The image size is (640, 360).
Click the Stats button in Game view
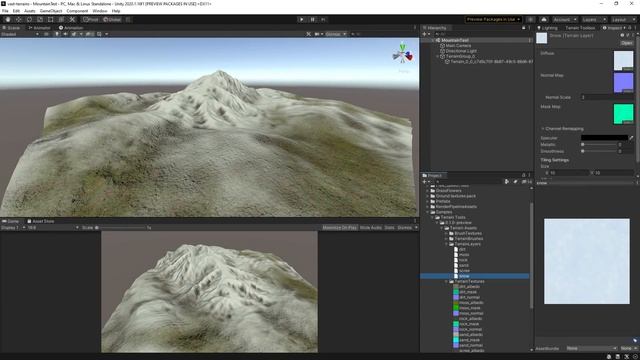(x=389, y=227)
